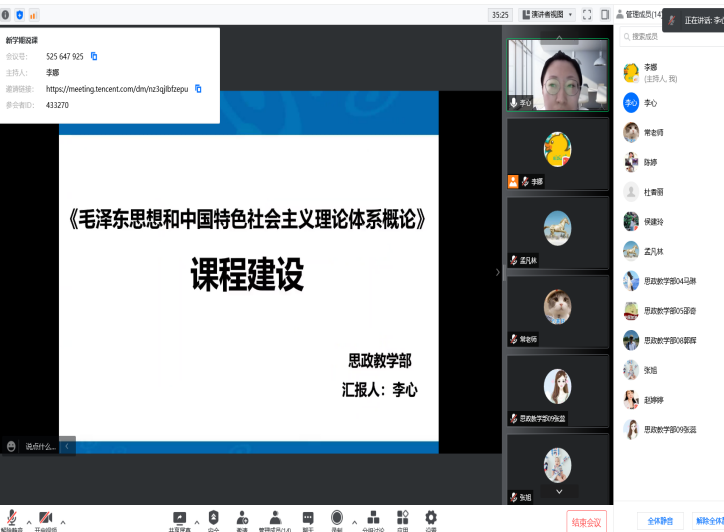Click the meeting info icon at top left
Image resolution: width=724 pixels, height=532 pixels.
(6, 15)
